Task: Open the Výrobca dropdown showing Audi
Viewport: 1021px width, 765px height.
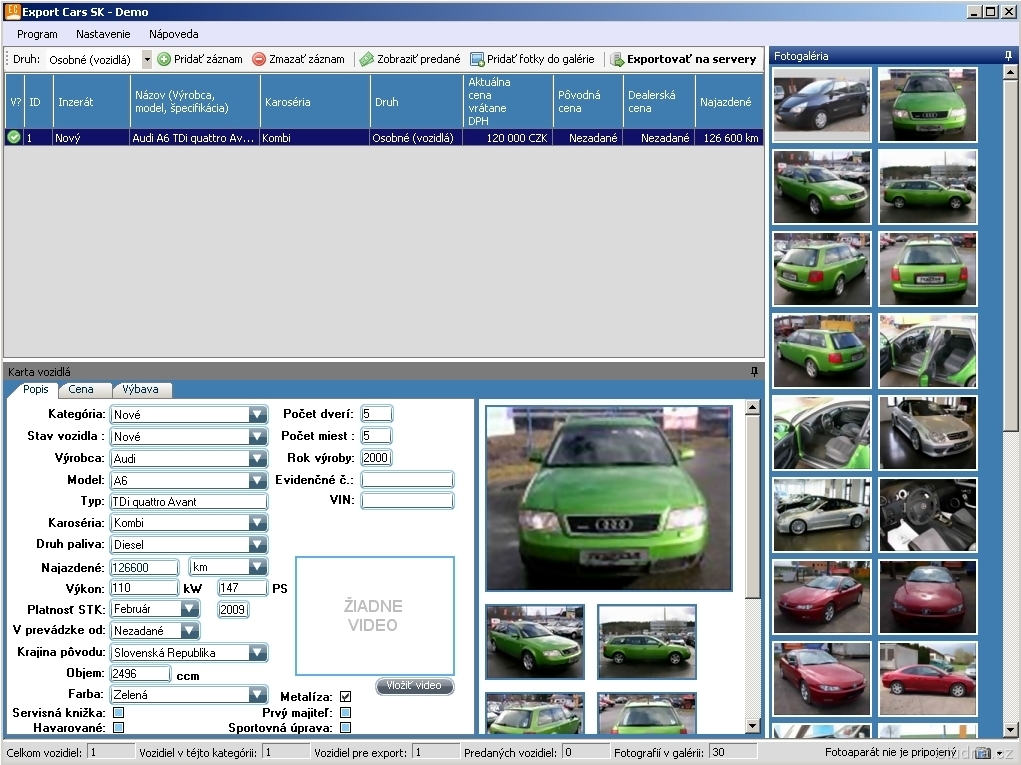Action: pos(258,458)
